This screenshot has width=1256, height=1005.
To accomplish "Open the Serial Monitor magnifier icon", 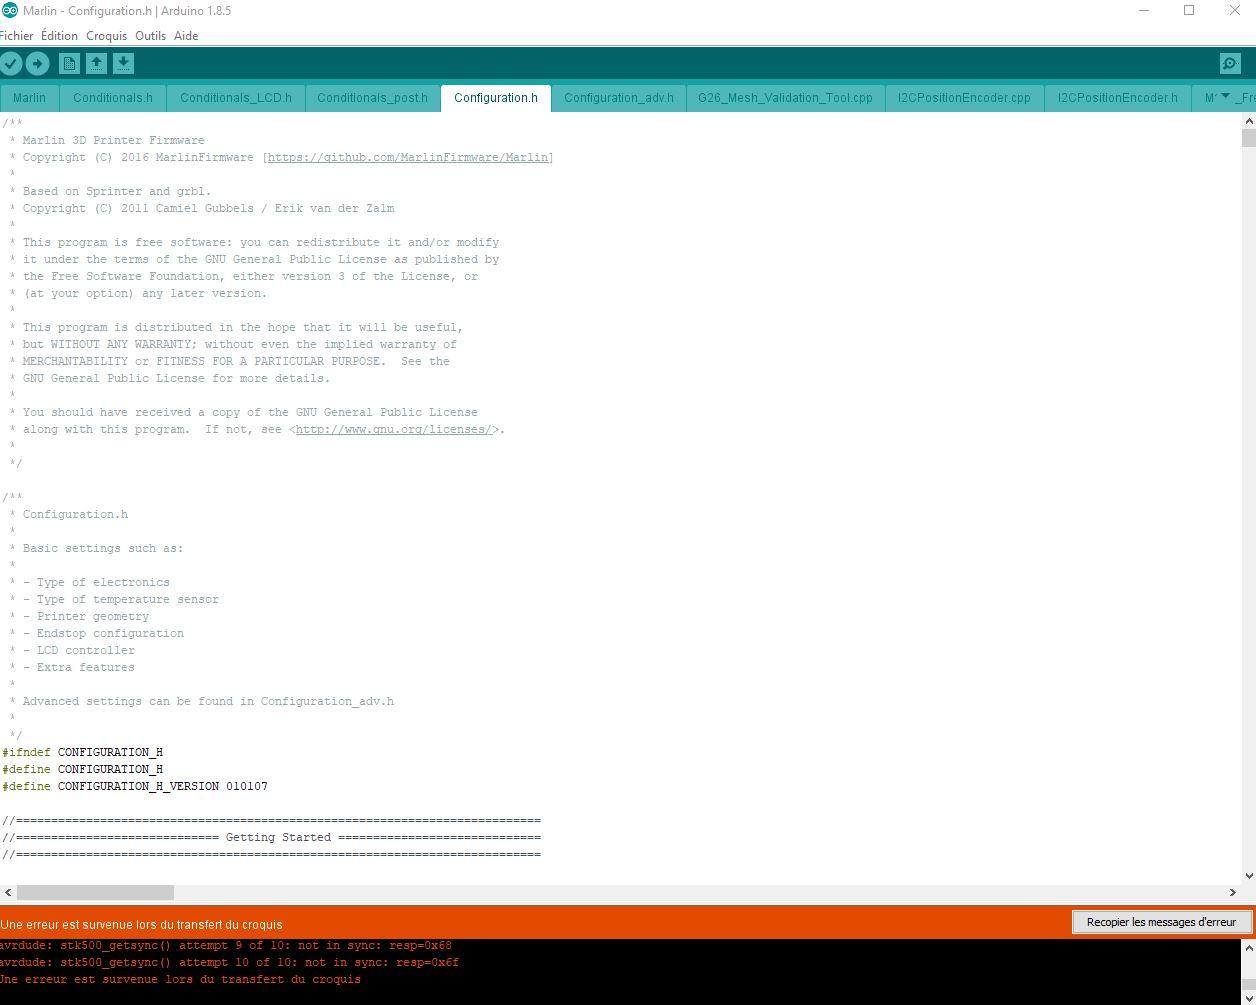I will point(1230,63).
